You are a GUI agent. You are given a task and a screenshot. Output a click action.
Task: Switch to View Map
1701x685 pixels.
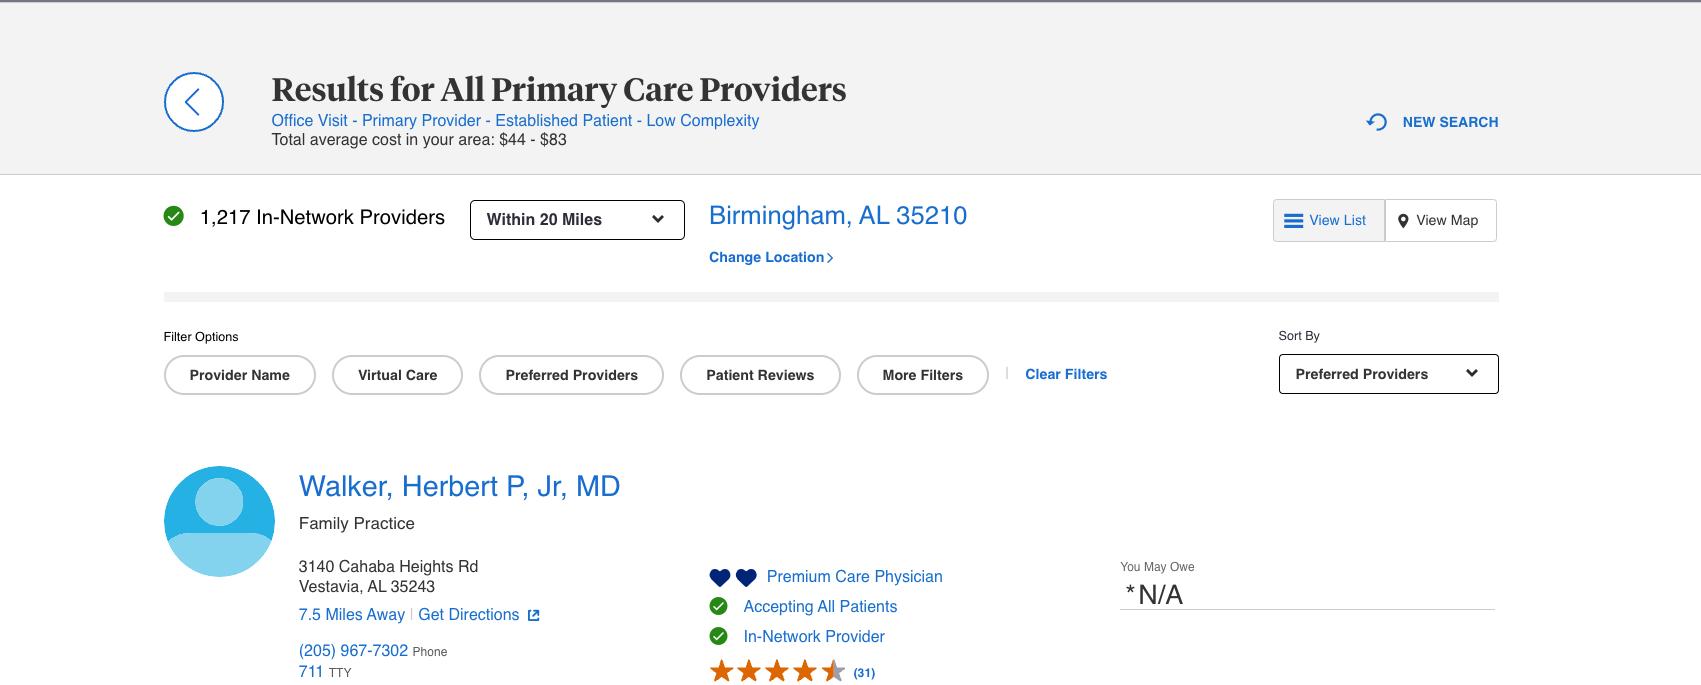pos(1440,220)
